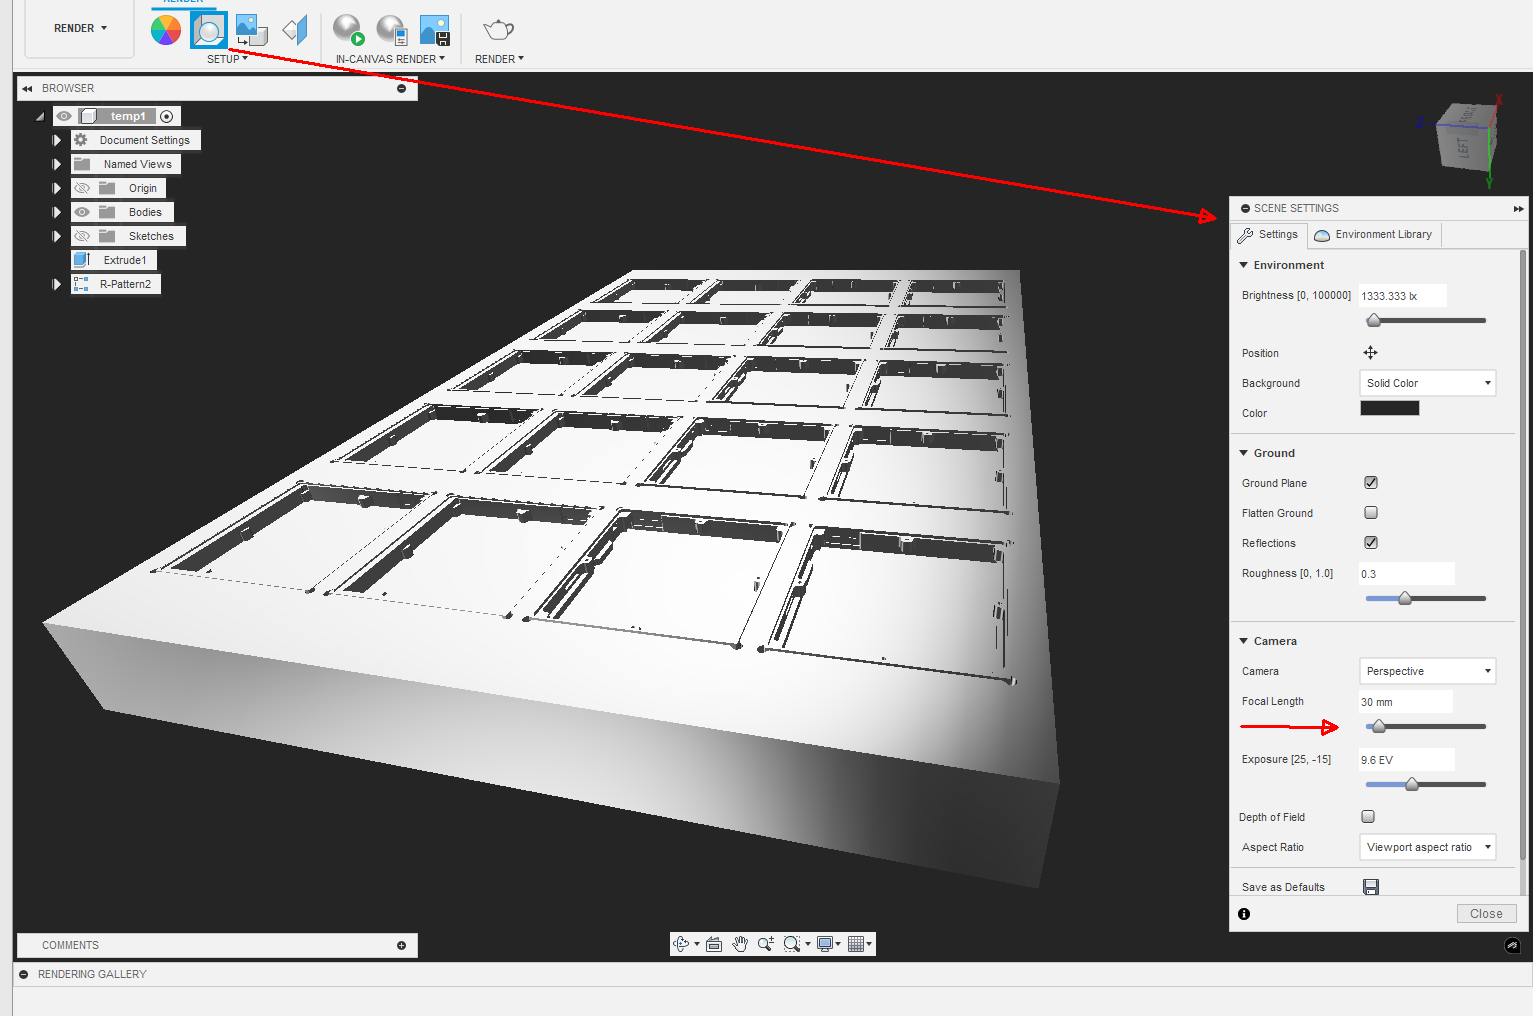
Task: Open the RENDER workspace menu
Action: (79, 28)
